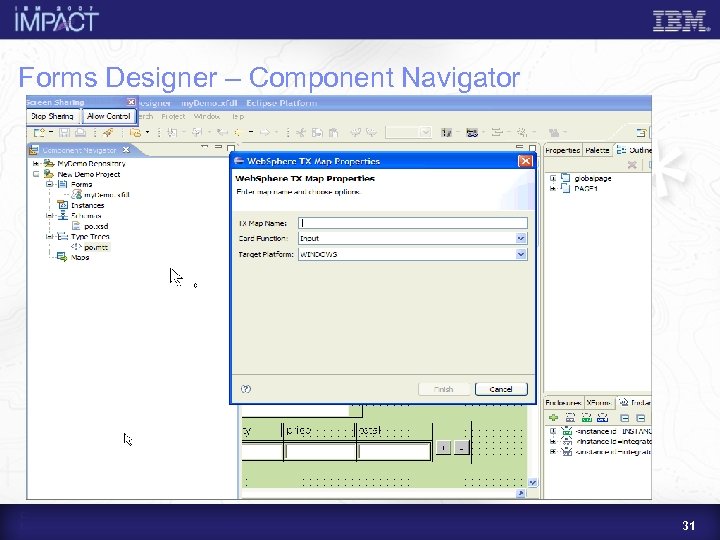Click the greyed Finish button
The height and width of the screenshot is (540, 720).
(444, 389)
